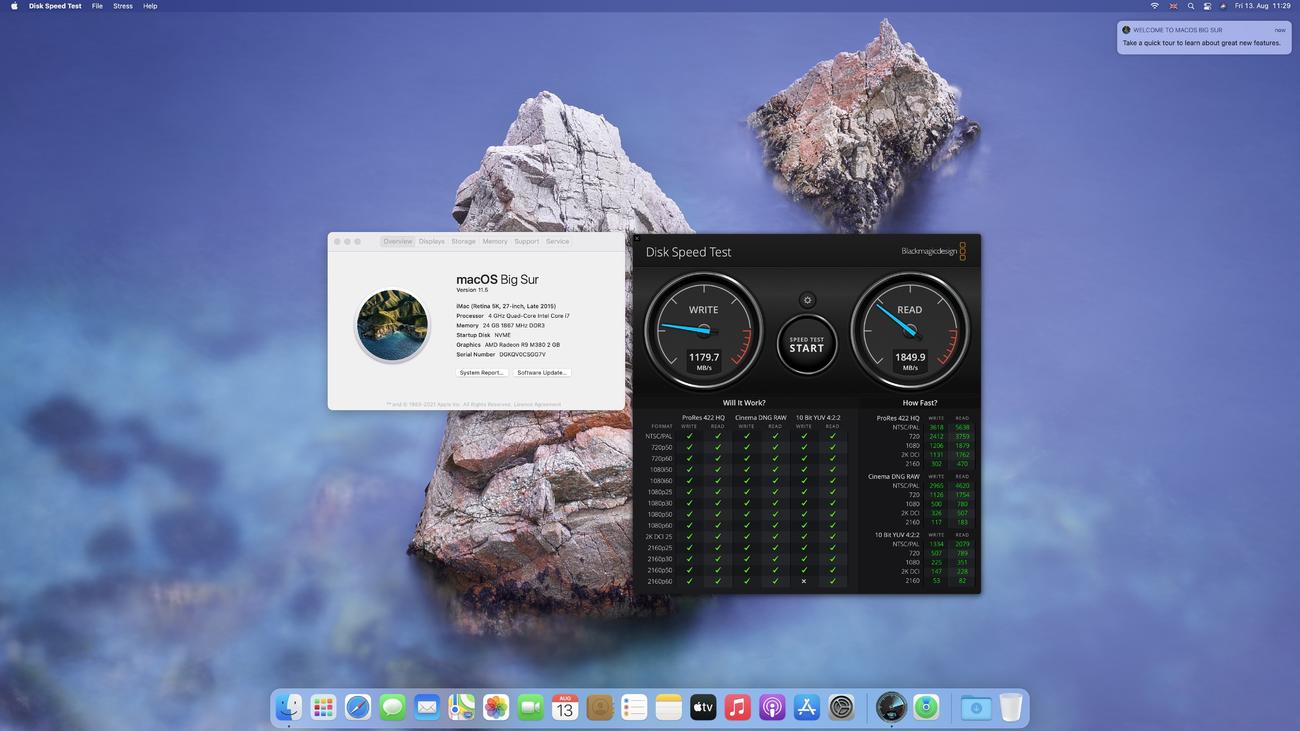Click the READ speed gauge
Screen dimensions: 1300x731
click(909, 331)
